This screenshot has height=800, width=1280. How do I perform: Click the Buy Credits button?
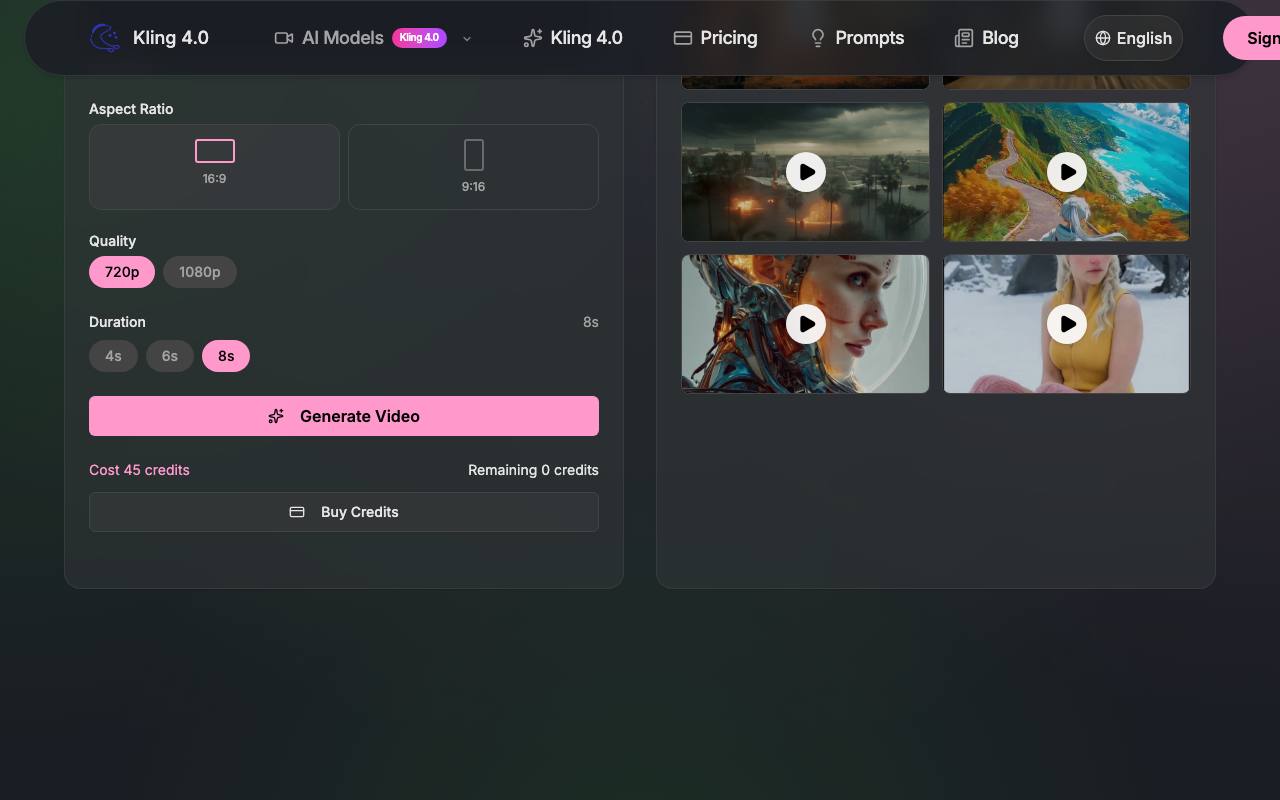point(344,512)
